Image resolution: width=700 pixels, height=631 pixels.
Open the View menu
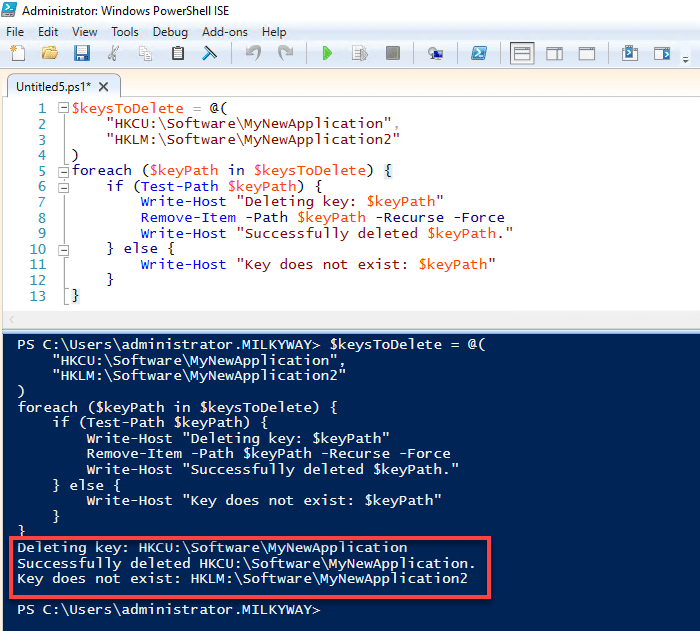pos(84,32)
